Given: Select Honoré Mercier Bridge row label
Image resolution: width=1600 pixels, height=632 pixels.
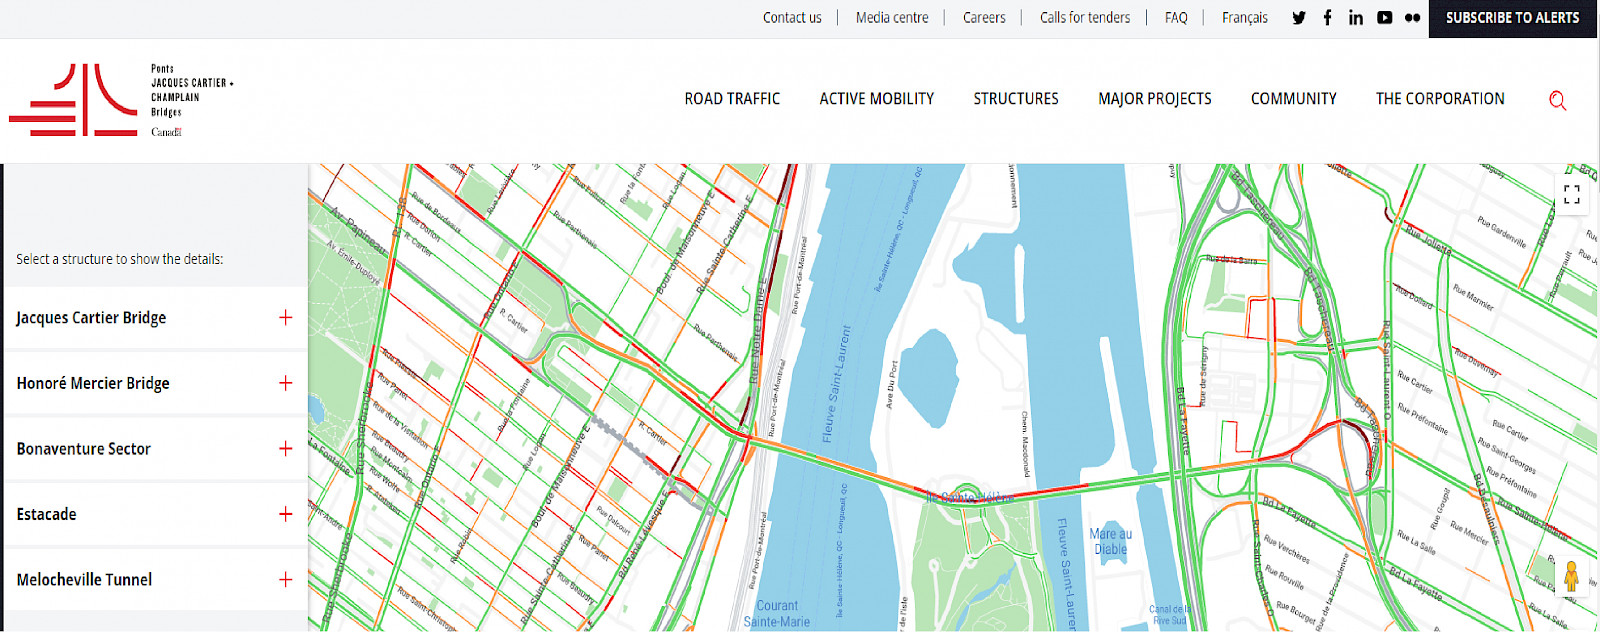Looking at the screenshot, I should coord(93,383).
